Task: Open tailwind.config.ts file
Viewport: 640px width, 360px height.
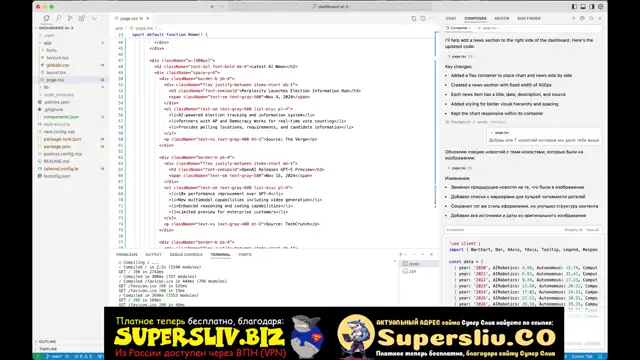Action: pyautogui.click(x=61, y=169)
